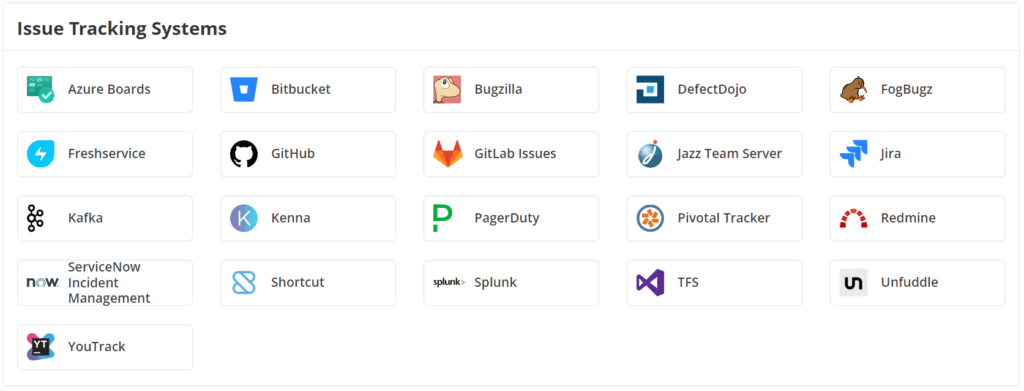Viewport: 1024px width, 391px height.
Task: Select the GitHub octocat icon
Action: (244, 154)
